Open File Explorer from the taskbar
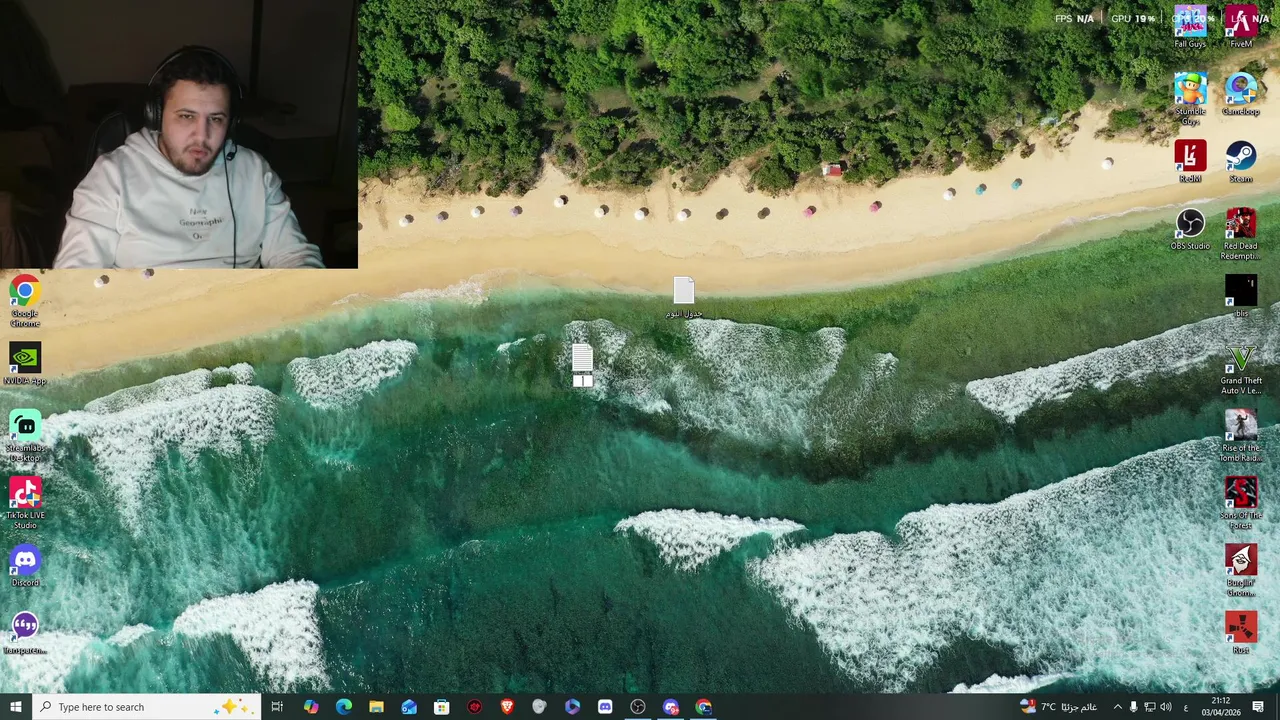The image size is (1280, 720). (376, 707)
